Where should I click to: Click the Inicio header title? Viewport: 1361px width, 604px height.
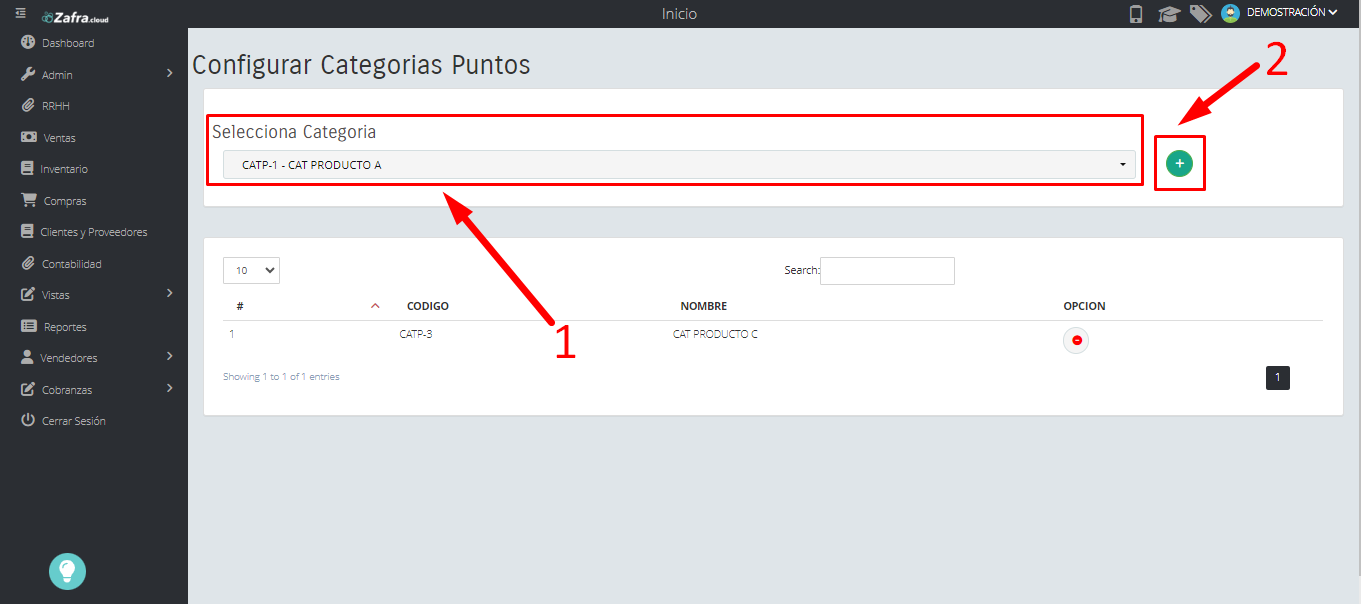click(x=679, y=14)
